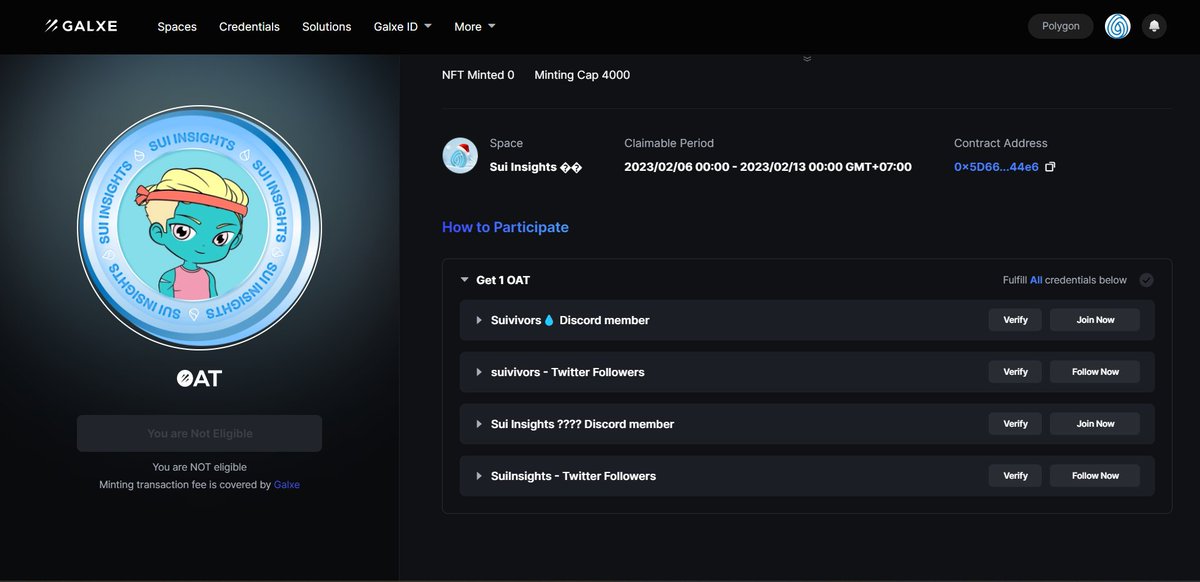Click the Contract Address label
The width and height of the screenshot is (1200, 582).
pos(1001,143)
